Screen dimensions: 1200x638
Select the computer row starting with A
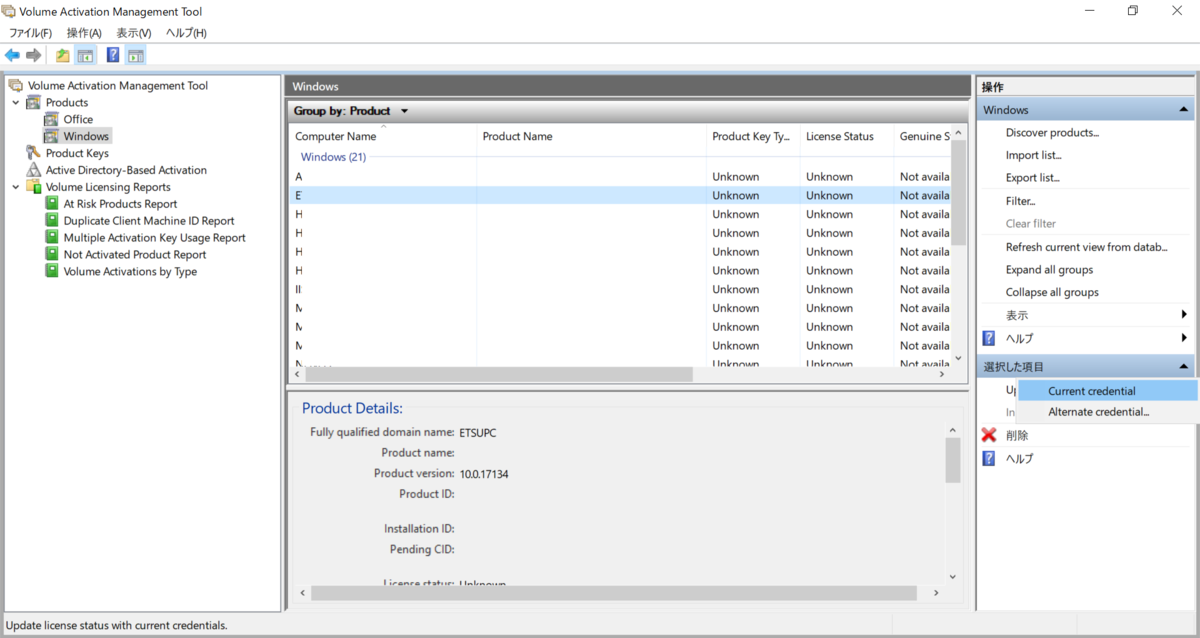coord(619,177)
